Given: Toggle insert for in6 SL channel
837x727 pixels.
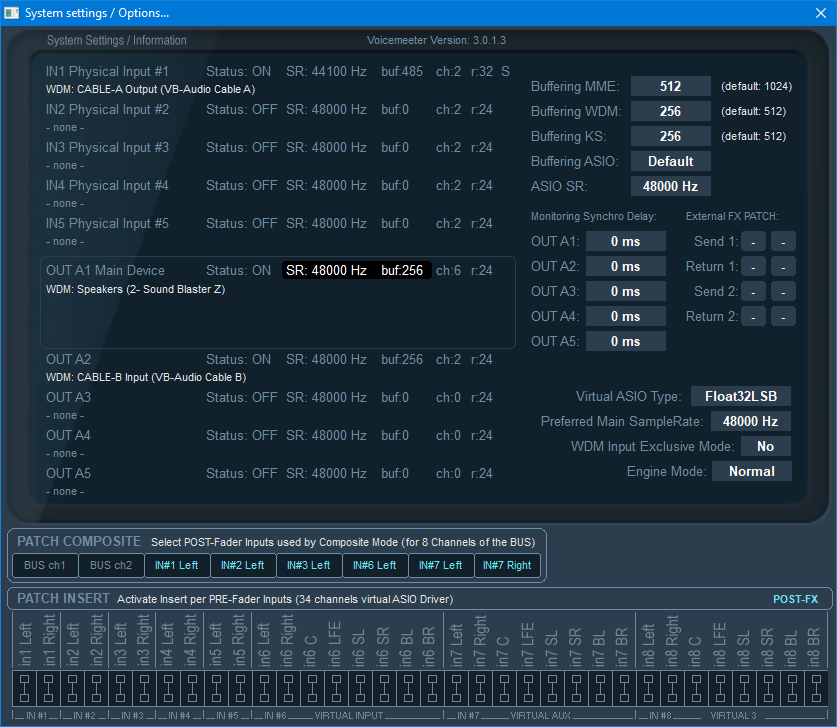Looking at the screenshot, I should coord(360,689).
